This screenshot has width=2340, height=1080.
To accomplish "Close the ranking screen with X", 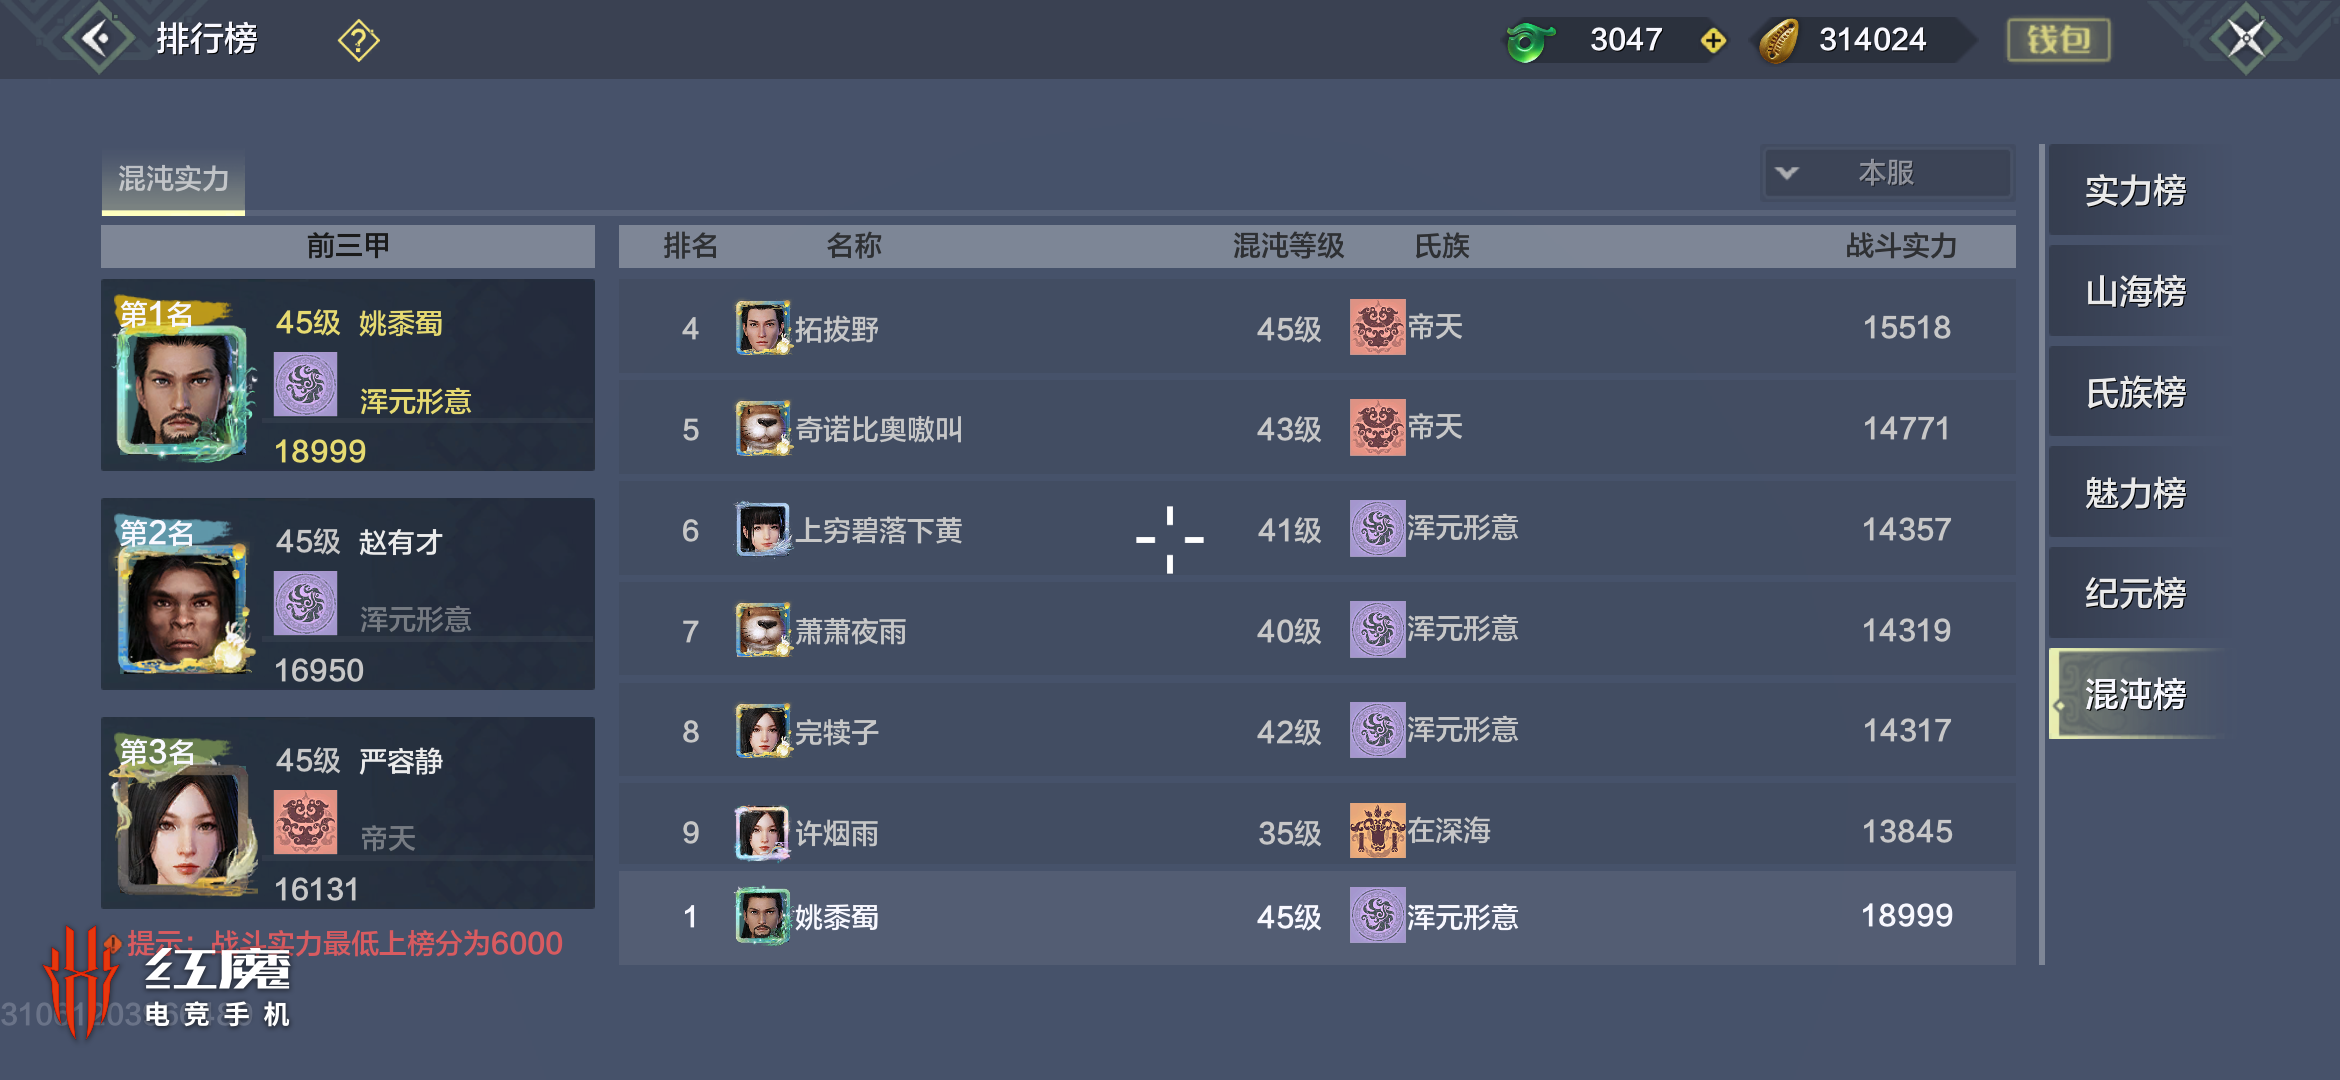I will click(2246, 40).
